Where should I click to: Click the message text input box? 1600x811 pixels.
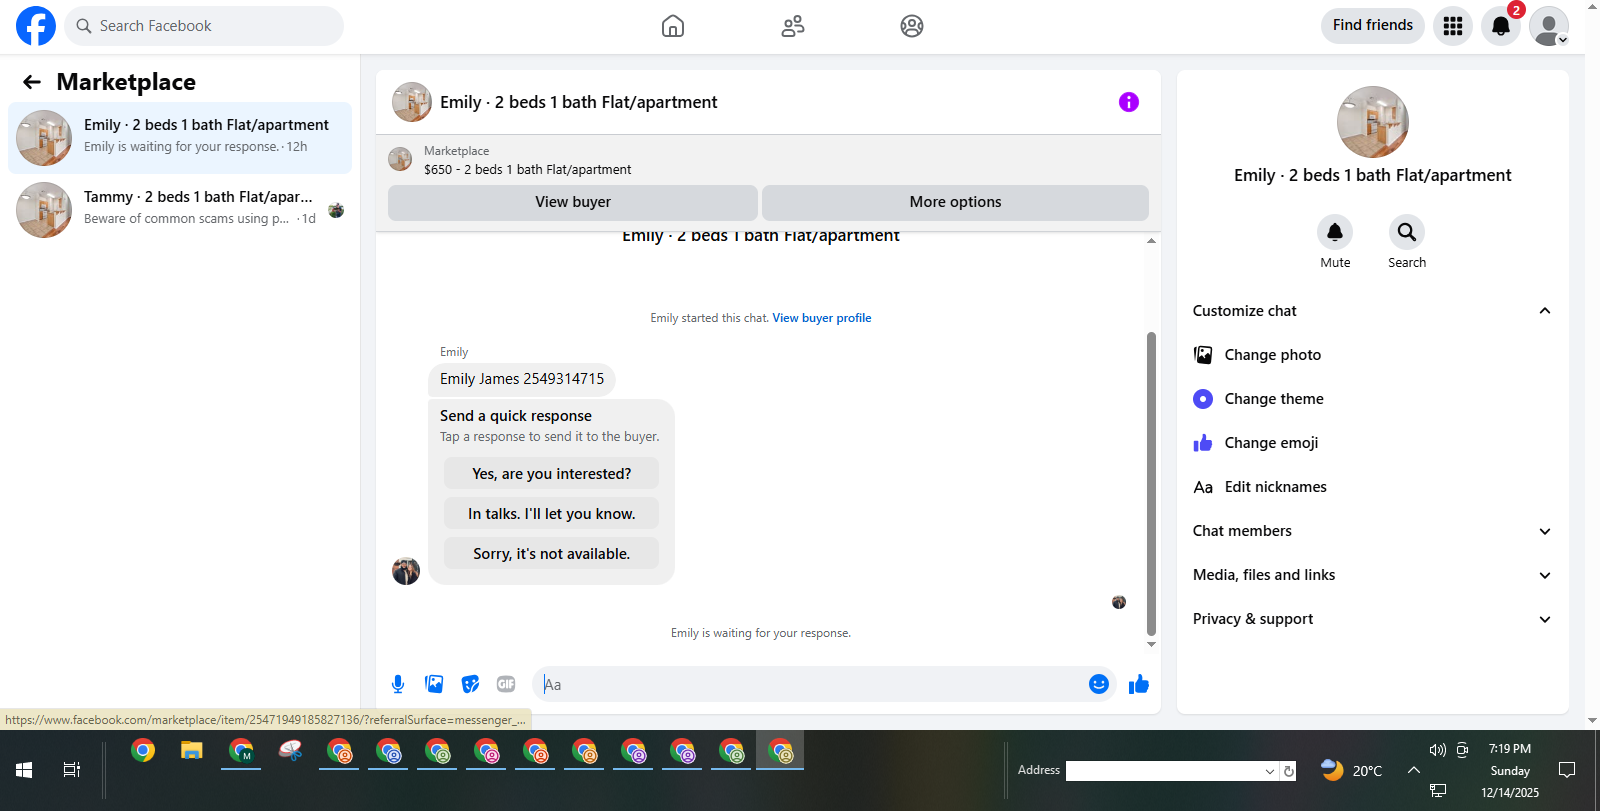pyautogui.click(x=810, y=684)
